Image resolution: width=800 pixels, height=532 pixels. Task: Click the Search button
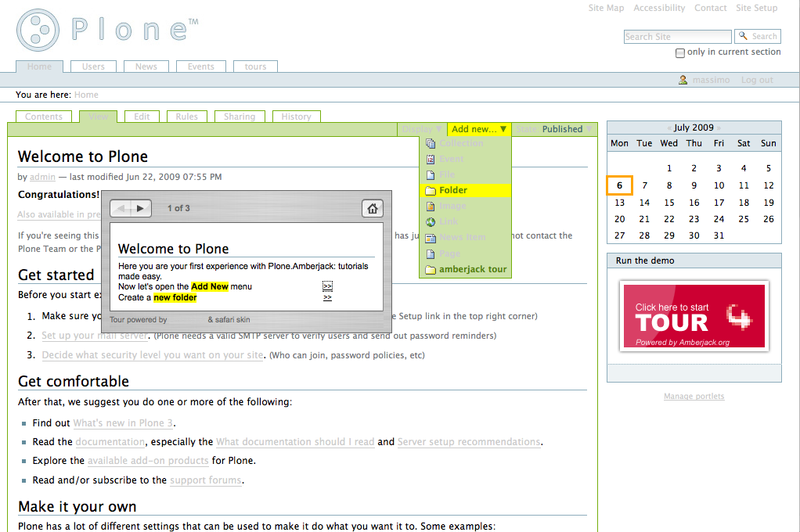point(758,36)
